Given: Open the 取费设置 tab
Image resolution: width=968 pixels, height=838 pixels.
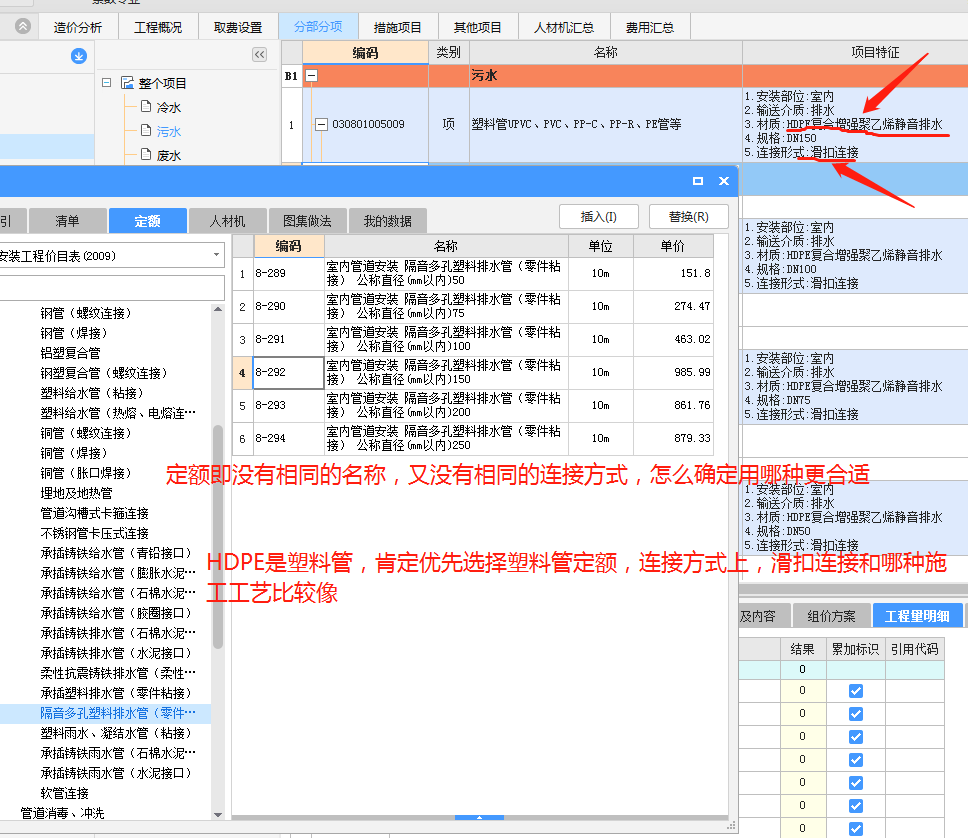Looking at the screenshot, I should click(x=238, y=28).
